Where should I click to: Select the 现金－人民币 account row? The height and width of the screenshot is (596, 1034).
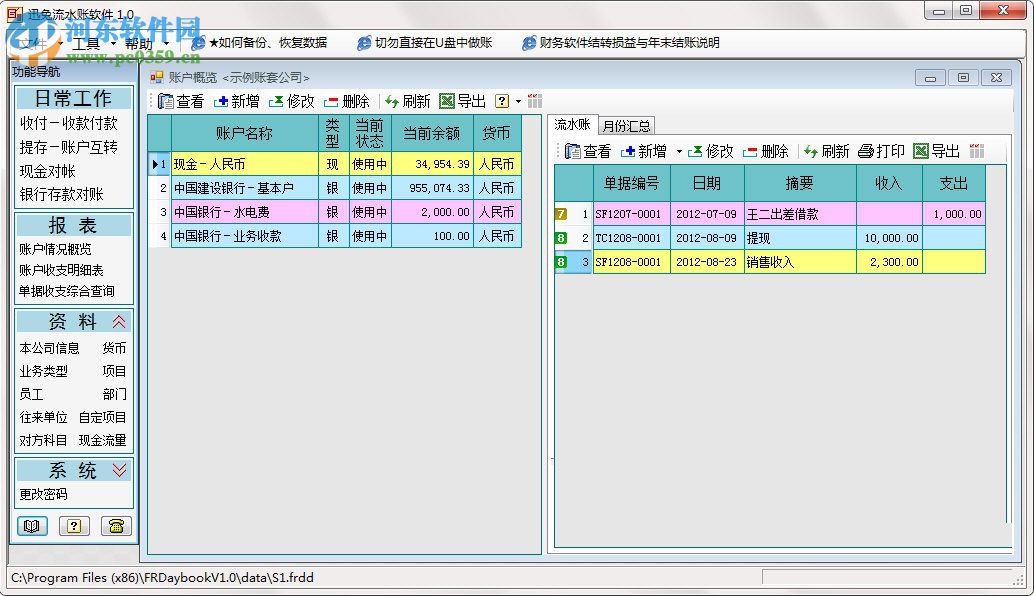point(230,163)
